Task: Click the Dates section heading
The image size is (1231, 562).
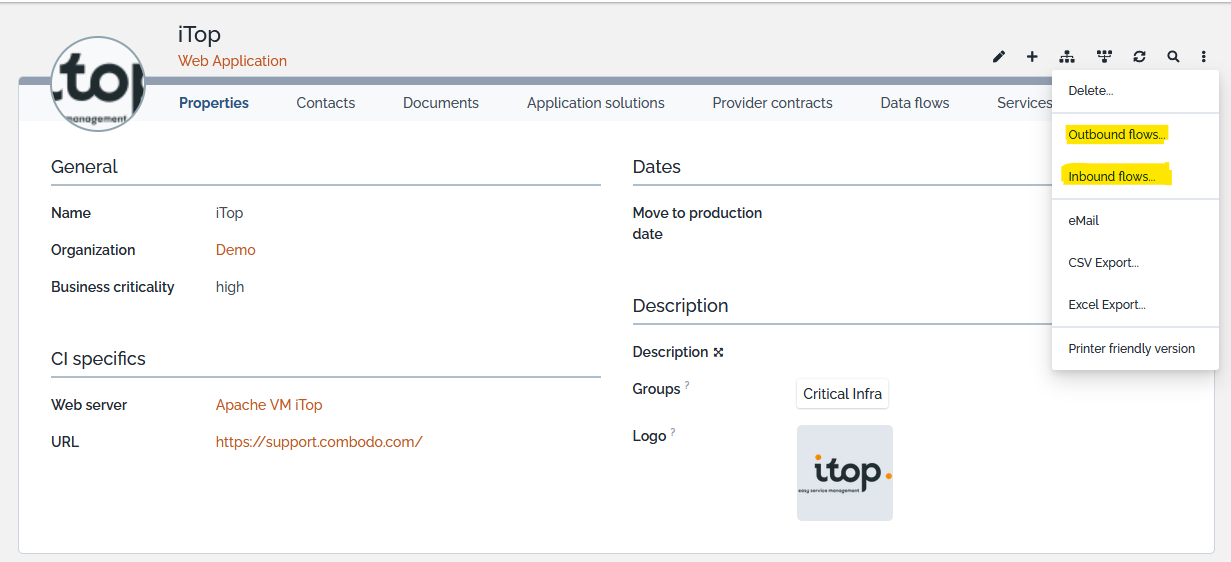Action: 657,167
